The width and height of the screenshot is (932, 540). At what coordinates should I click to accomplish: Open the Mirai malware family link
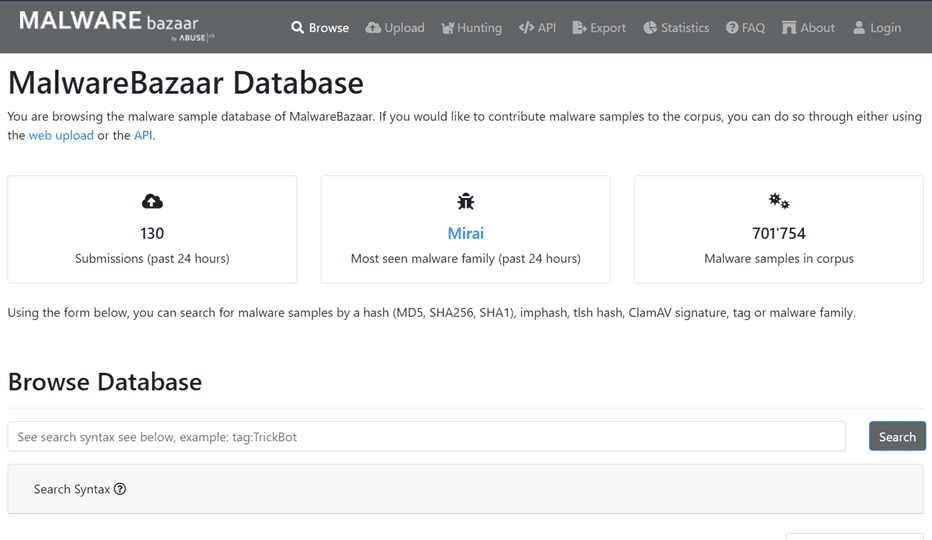[x=465, y=233]
